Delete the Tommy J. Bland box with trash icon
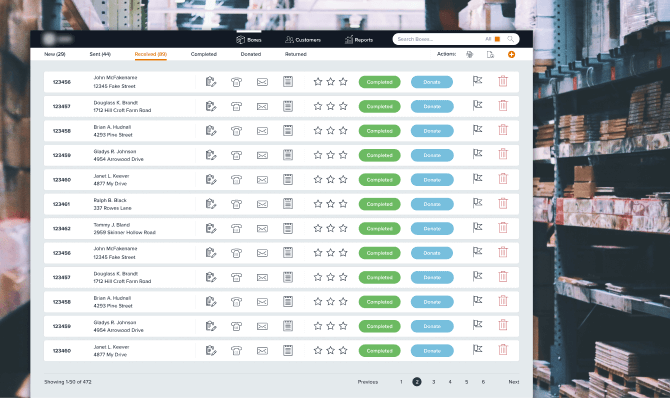Viewport: 670px width, 398px height. click(x=503, y=228)
